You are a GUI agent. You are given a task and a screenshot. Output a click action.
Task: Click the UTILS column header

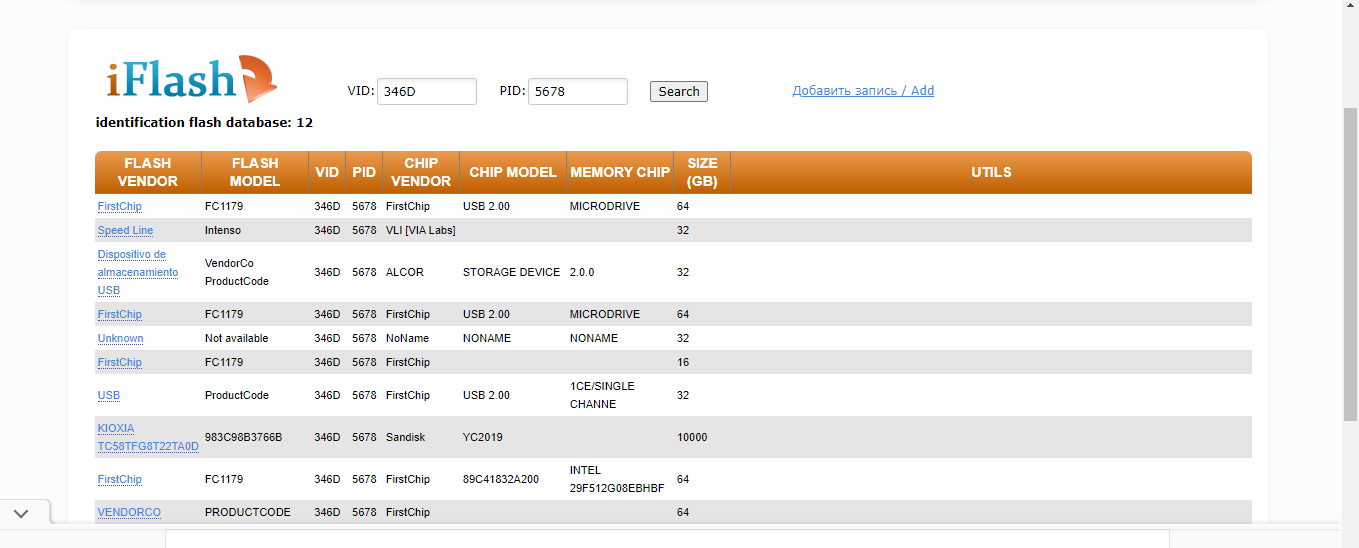[x=991, y=172]
